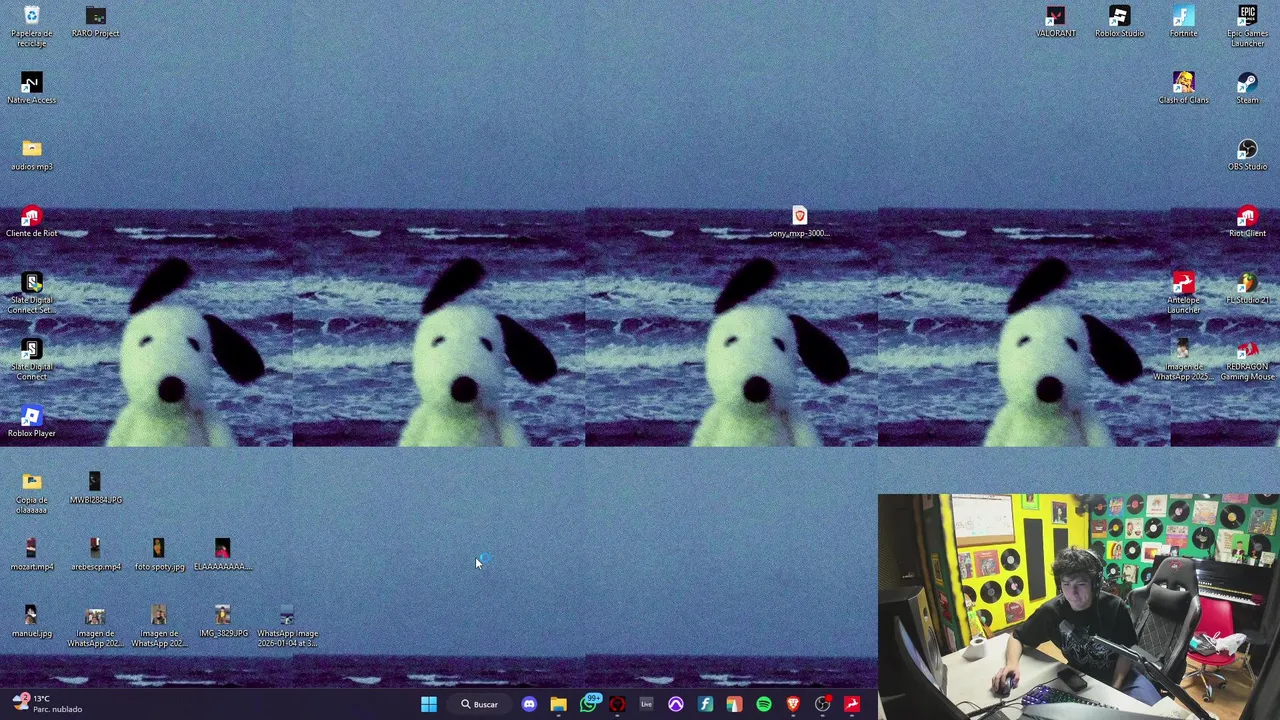Select the ELAAAAAAAA... file on desktop
The image size is (1280, 720).
(223, 555)
